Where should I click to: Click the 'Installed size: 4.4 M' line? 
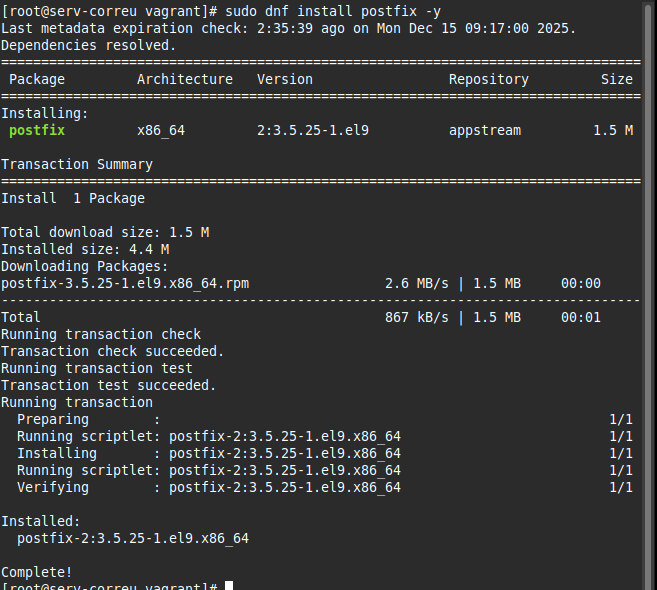pos(85,249)
